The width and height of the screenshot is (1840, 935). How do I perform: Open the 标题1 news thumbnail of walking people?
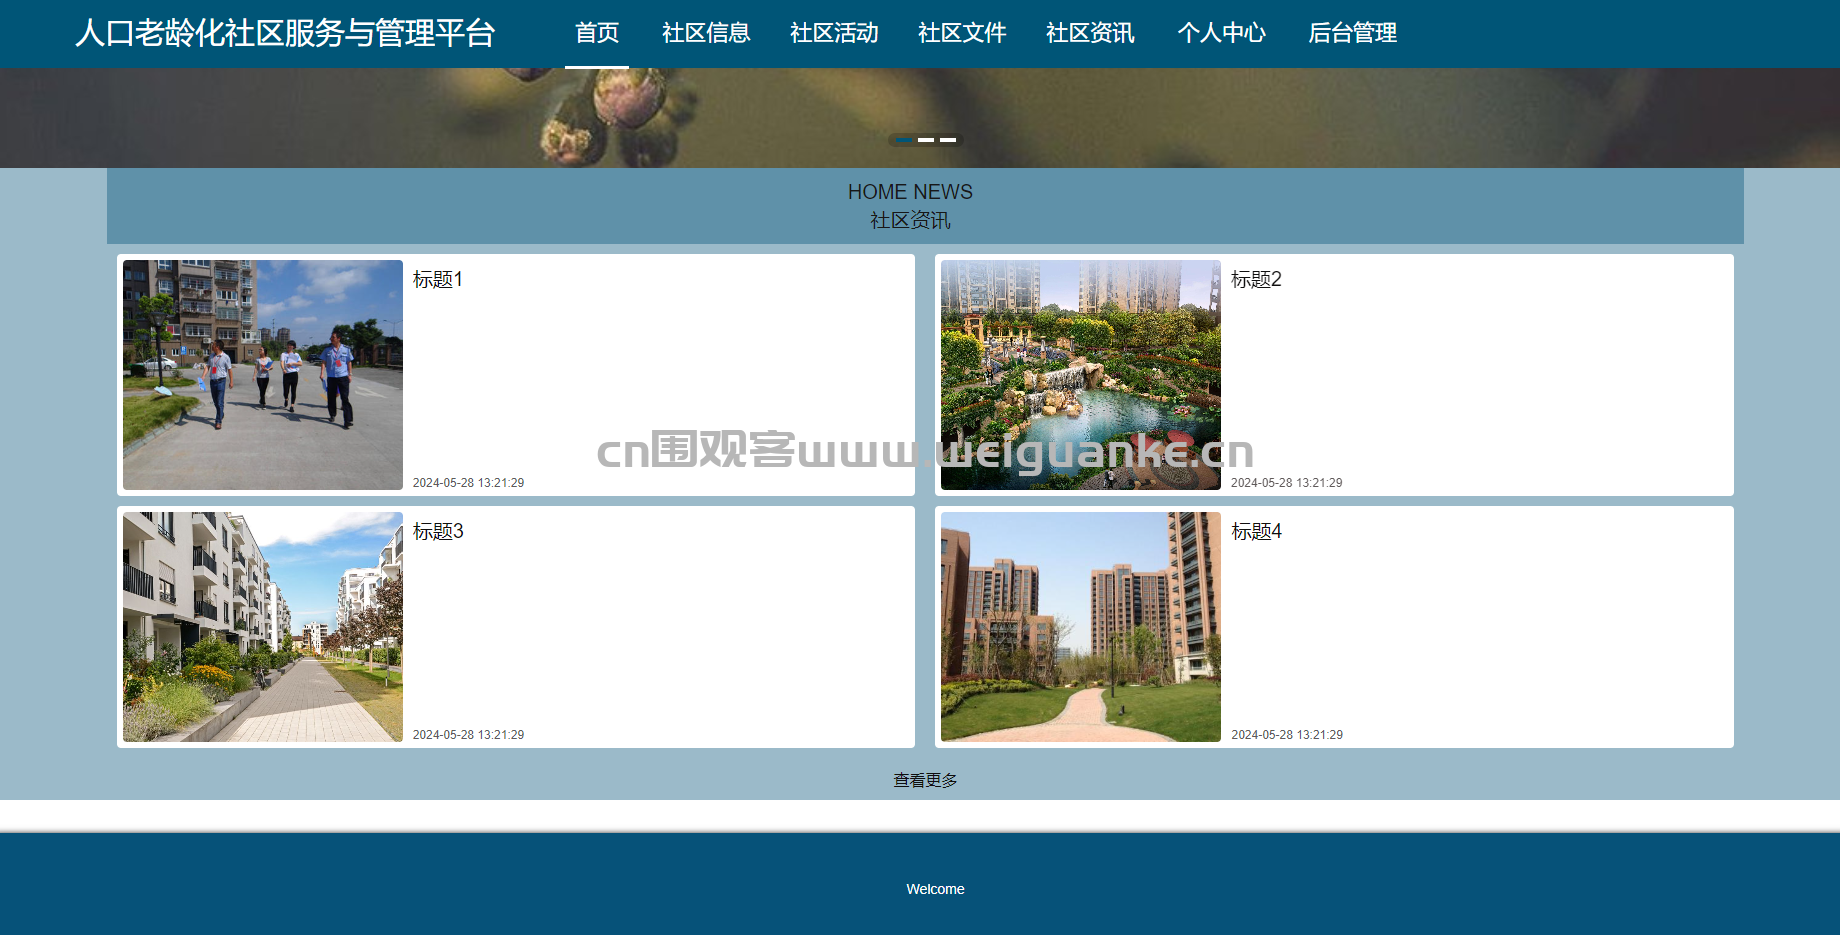pyautogui.click(x=263, y=375)
